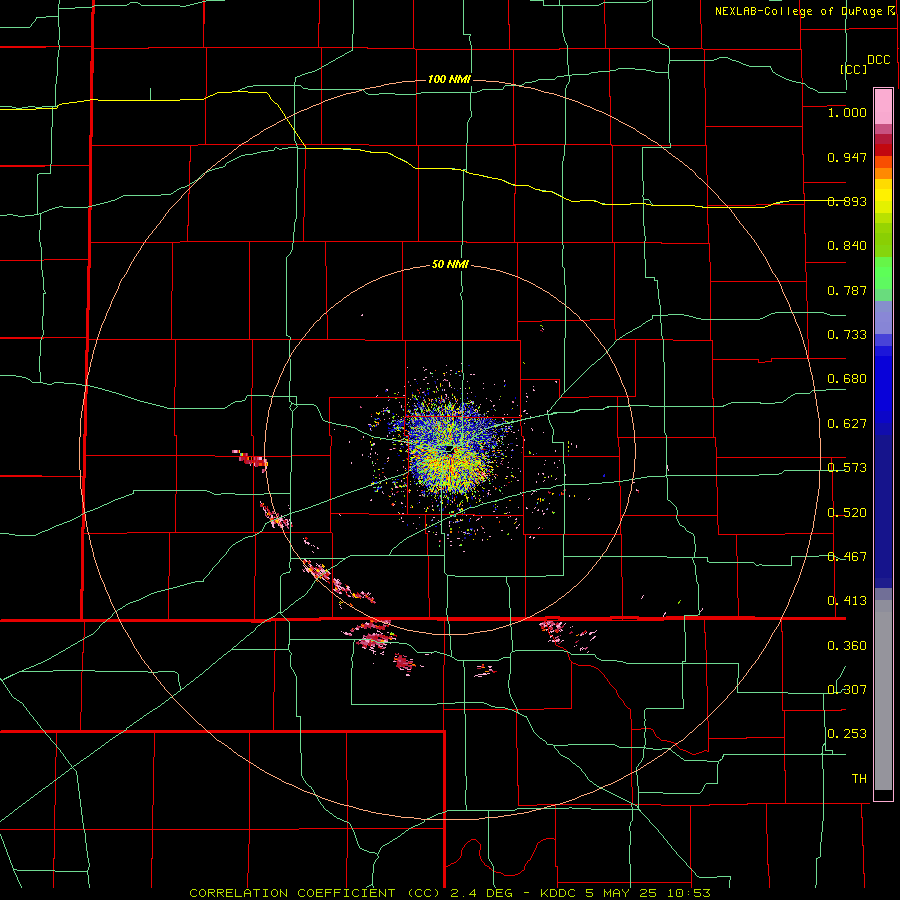
Task: Click the 0.573 color scale value
Action: (847, 468)
